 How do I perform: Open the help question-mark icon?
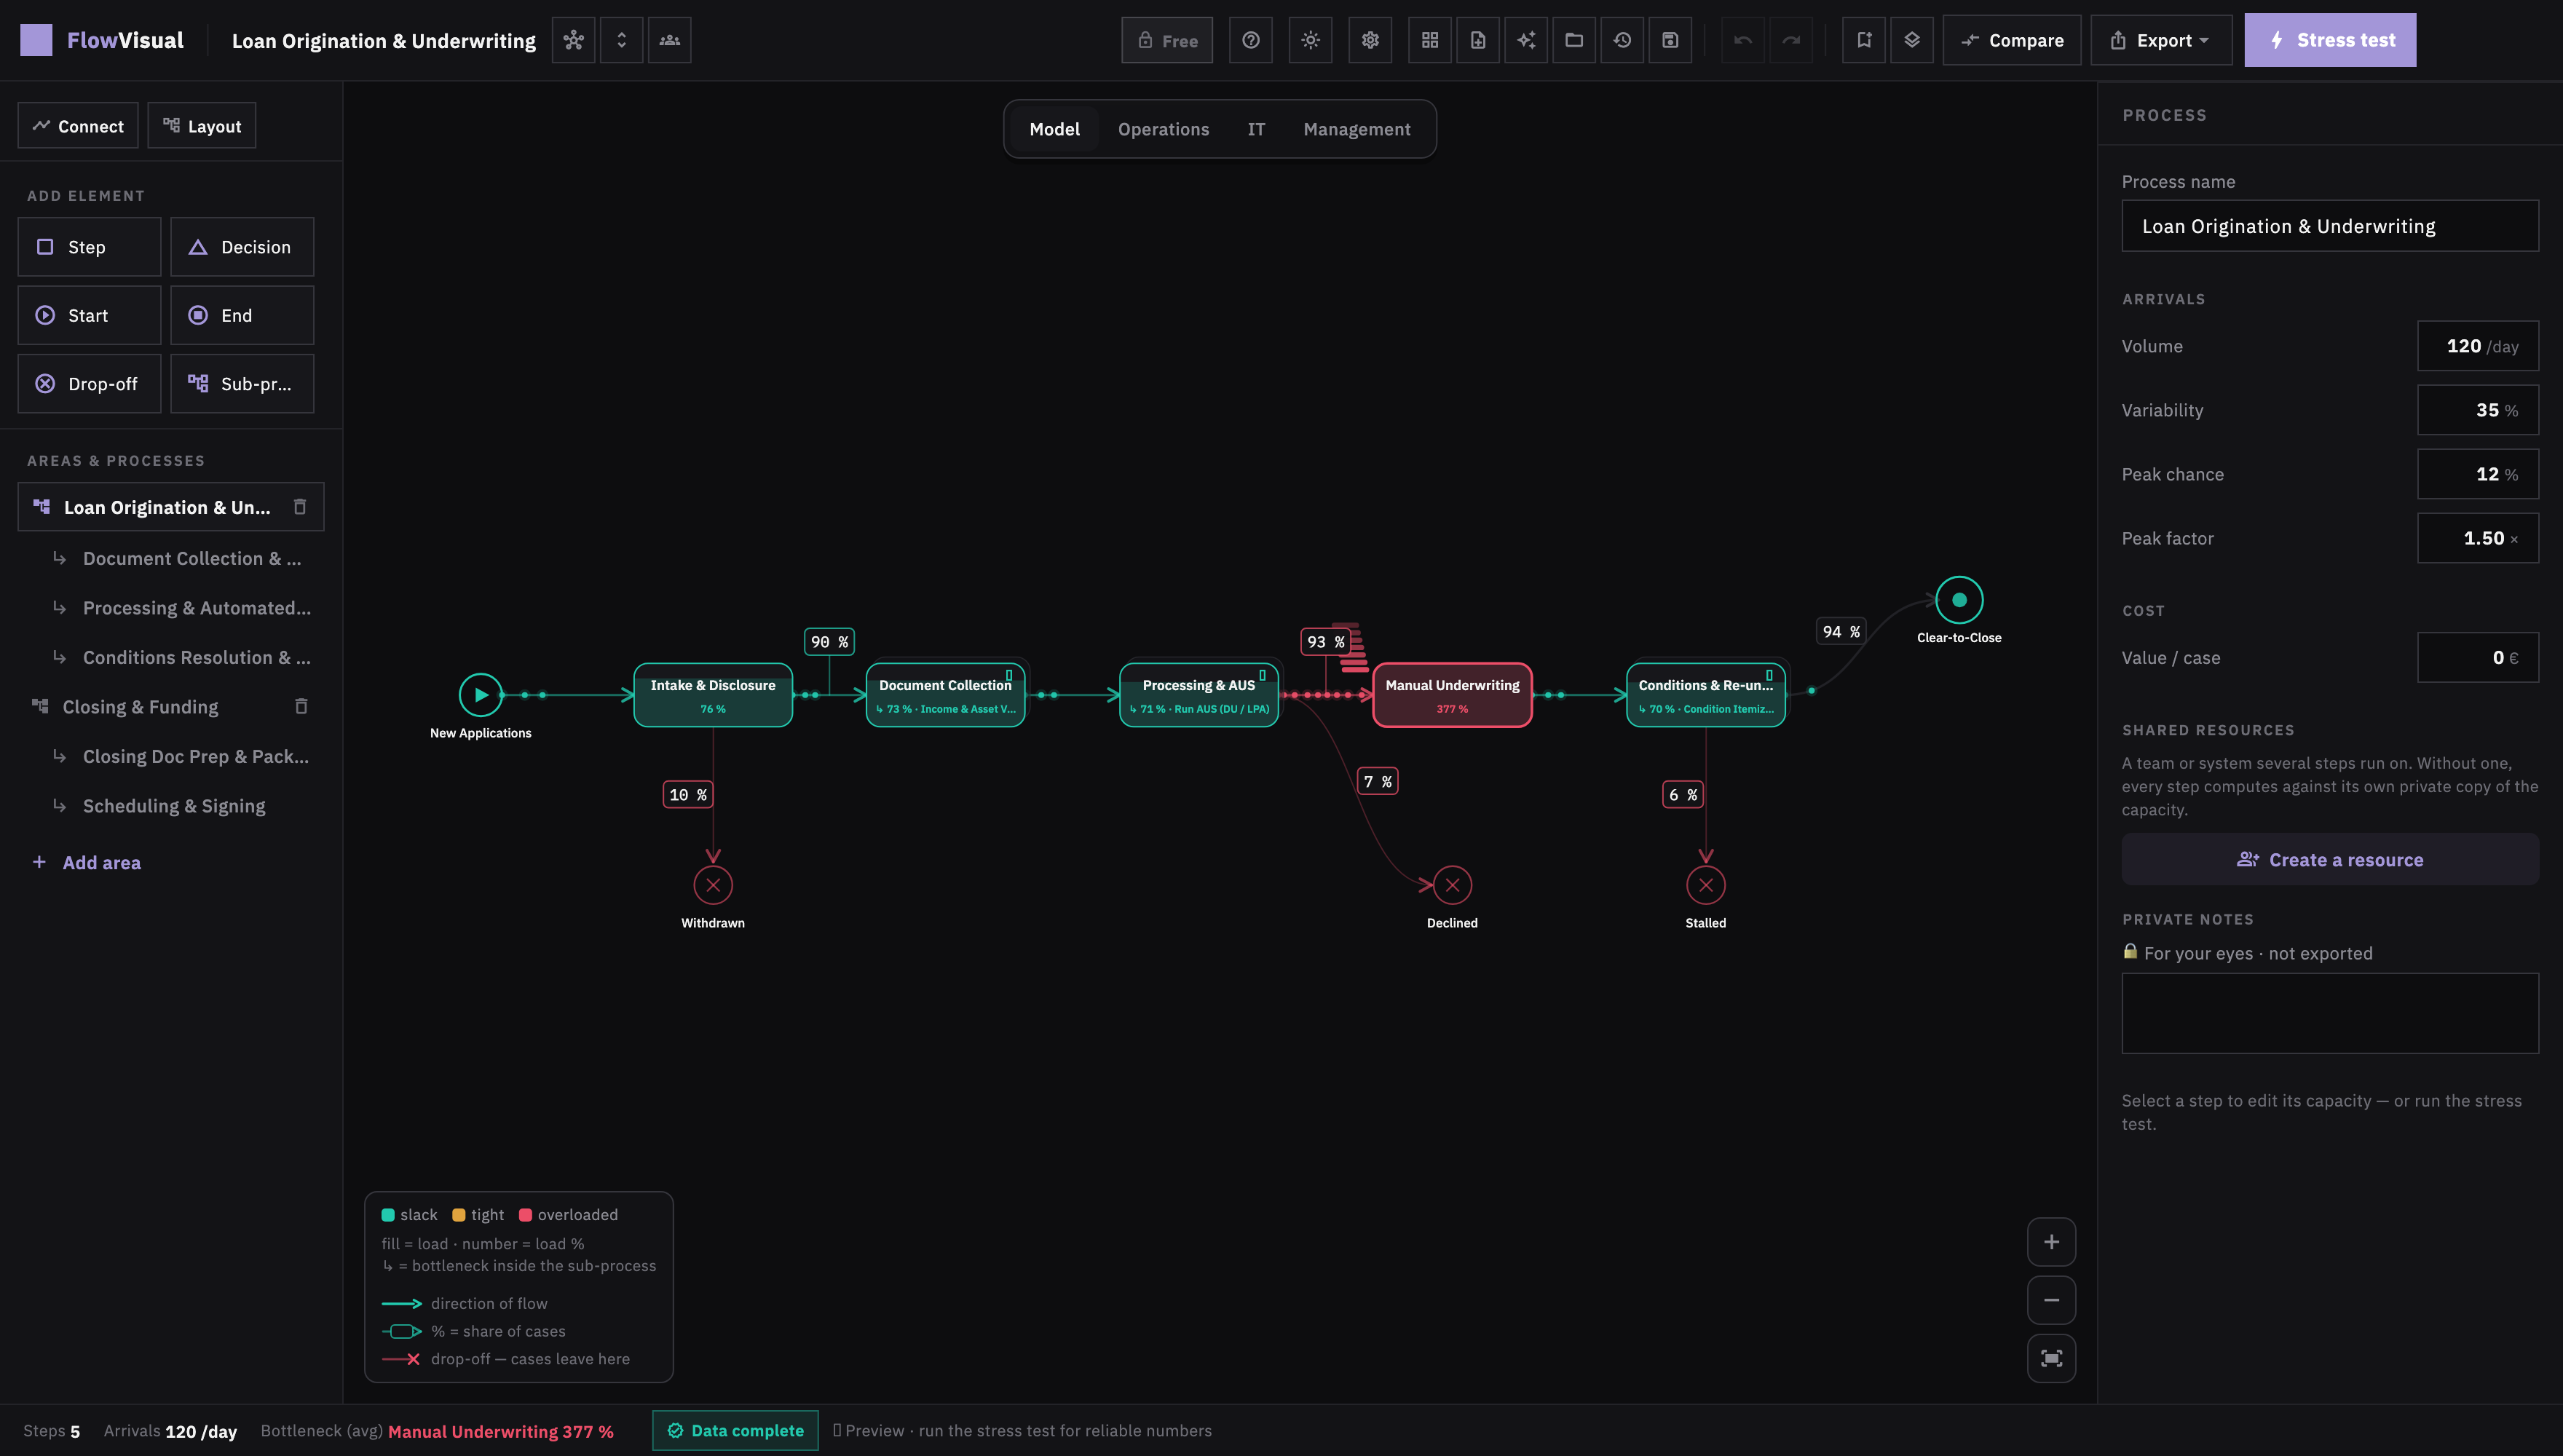pos(1250,40)
